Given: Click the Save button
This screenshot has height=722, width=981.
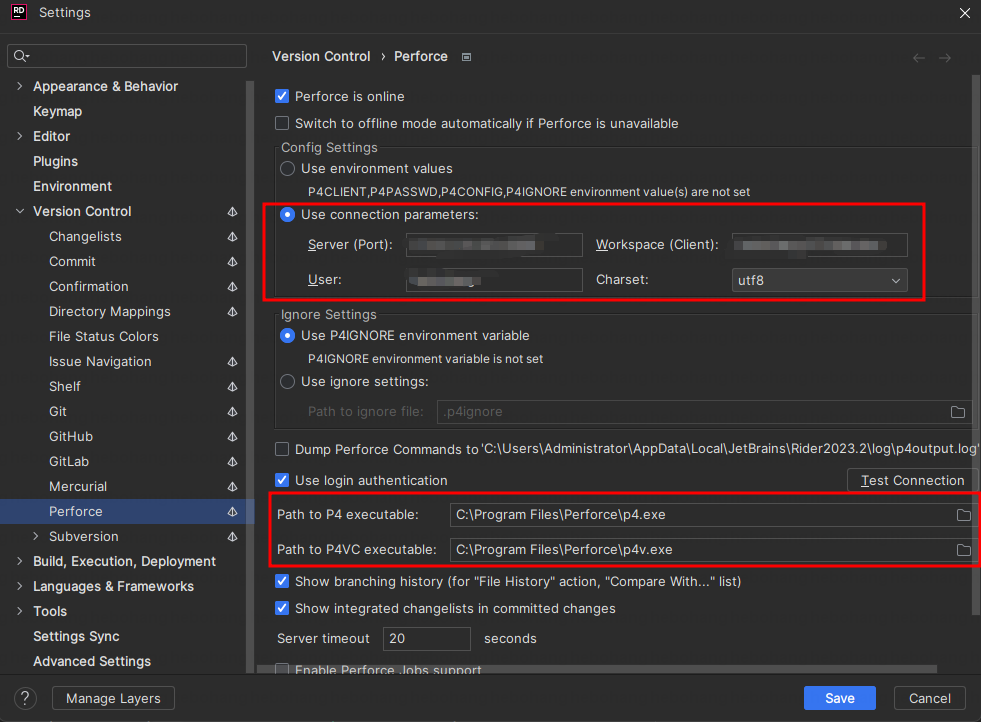Looking at the screenshot, I should (x=840, y=698).
